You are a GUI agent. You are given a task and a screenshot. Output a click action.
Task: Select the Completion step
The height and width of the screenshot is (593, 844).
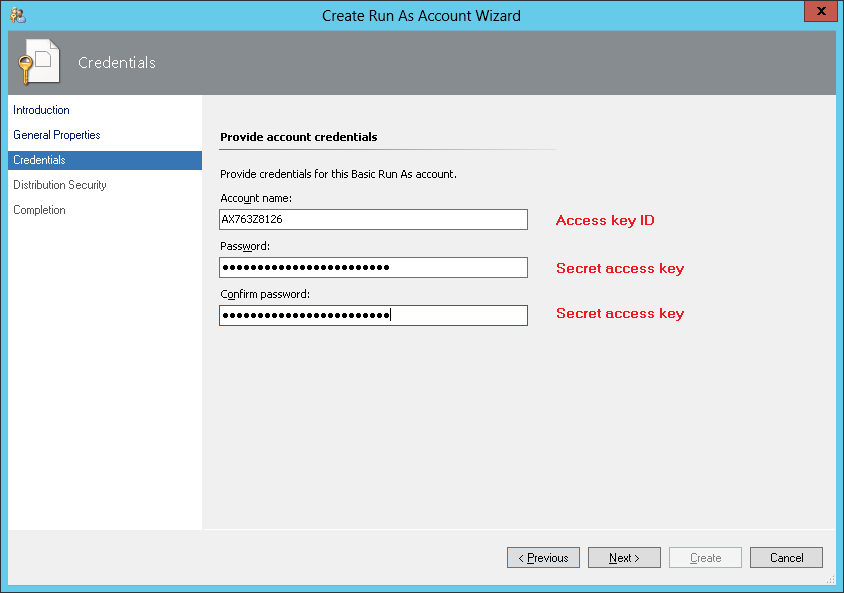point(40,210)
